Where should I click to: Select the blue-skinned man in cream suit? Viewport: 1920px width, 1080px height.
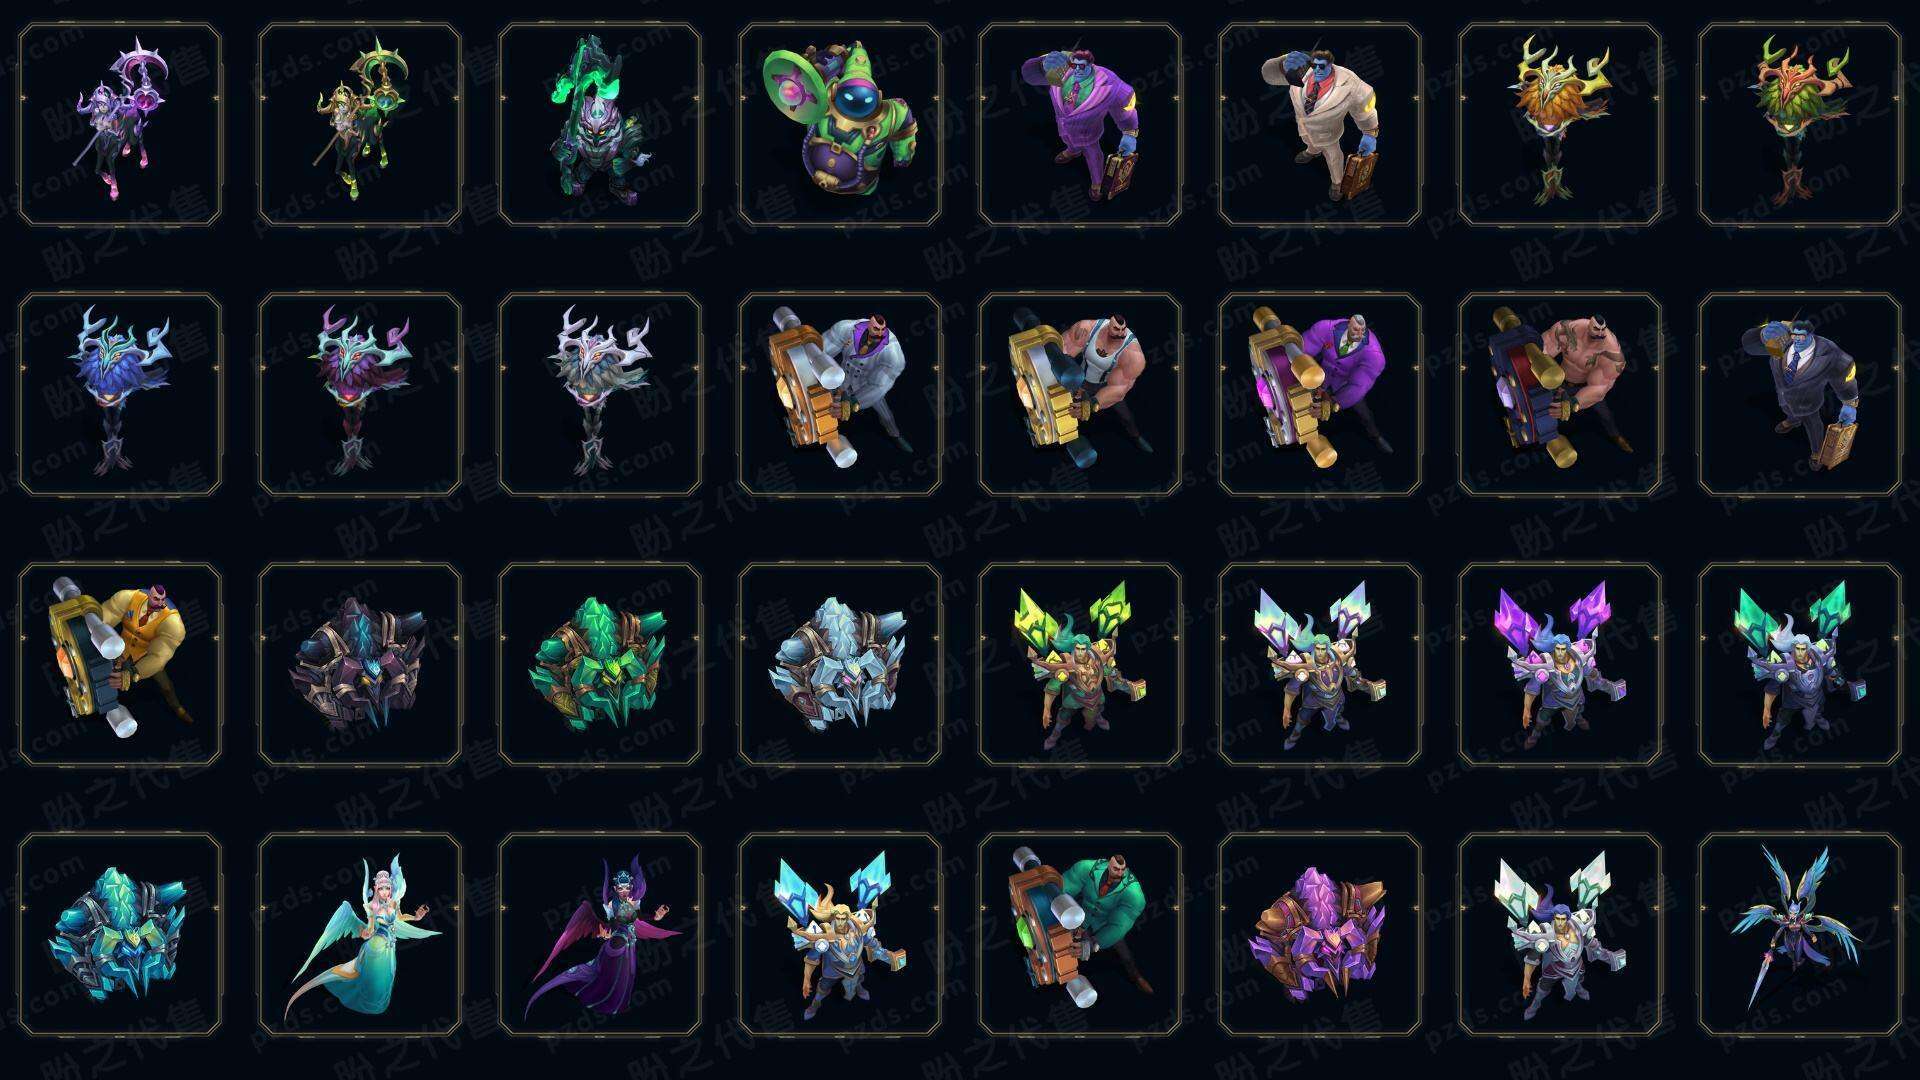(1320, 125)
